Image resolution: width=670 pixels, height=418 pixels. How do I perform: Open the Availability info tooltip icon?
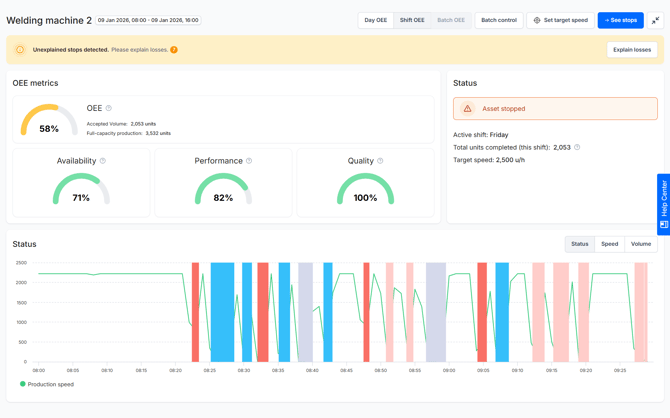tap(103, 161)
